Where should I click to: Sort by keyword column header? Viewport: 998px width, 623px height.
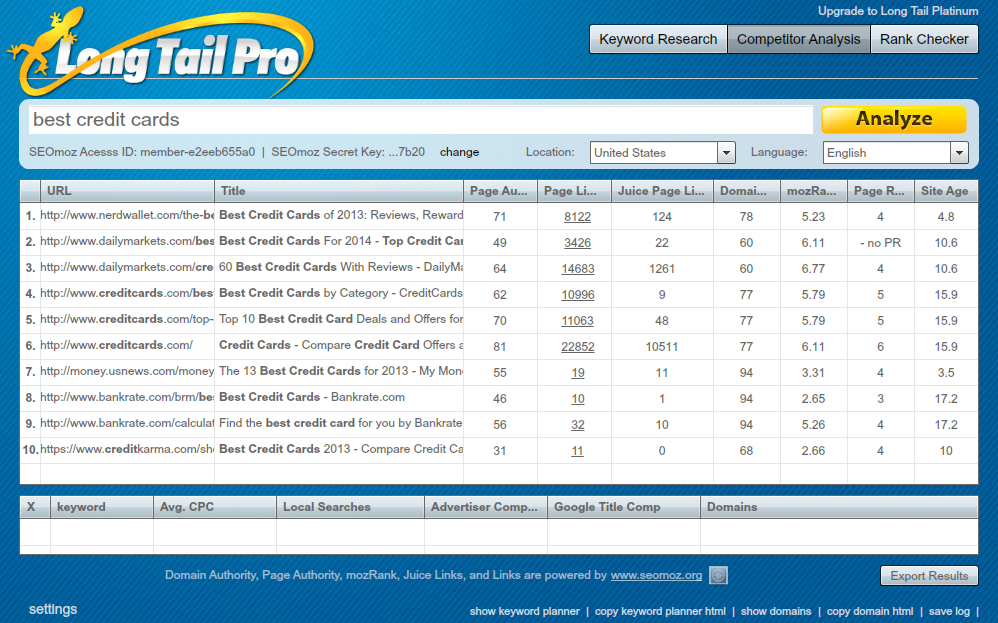102,507
